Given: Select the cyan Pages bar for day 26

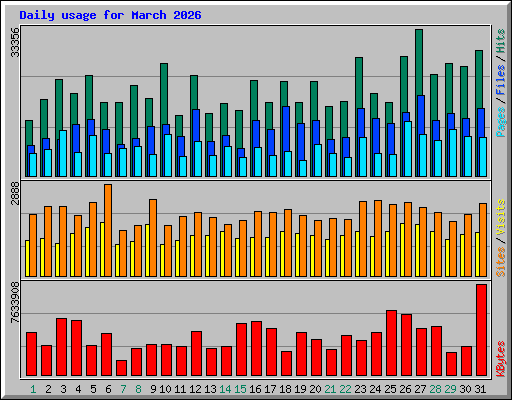Looking at the screenshot, I should (x=408, y=149).
